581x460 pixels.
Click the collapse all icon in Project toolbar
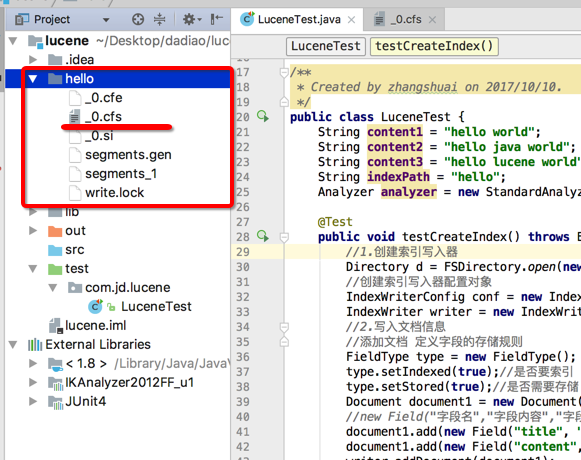pyautogui.click(x=159, y=19)
